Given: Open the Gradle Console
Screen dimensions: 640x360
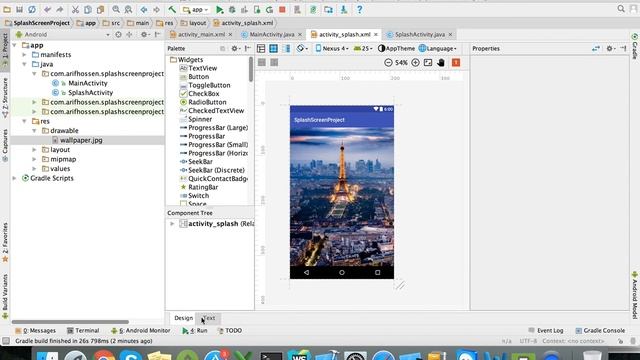Looking at the screenshot, I should tap(600, 331).
